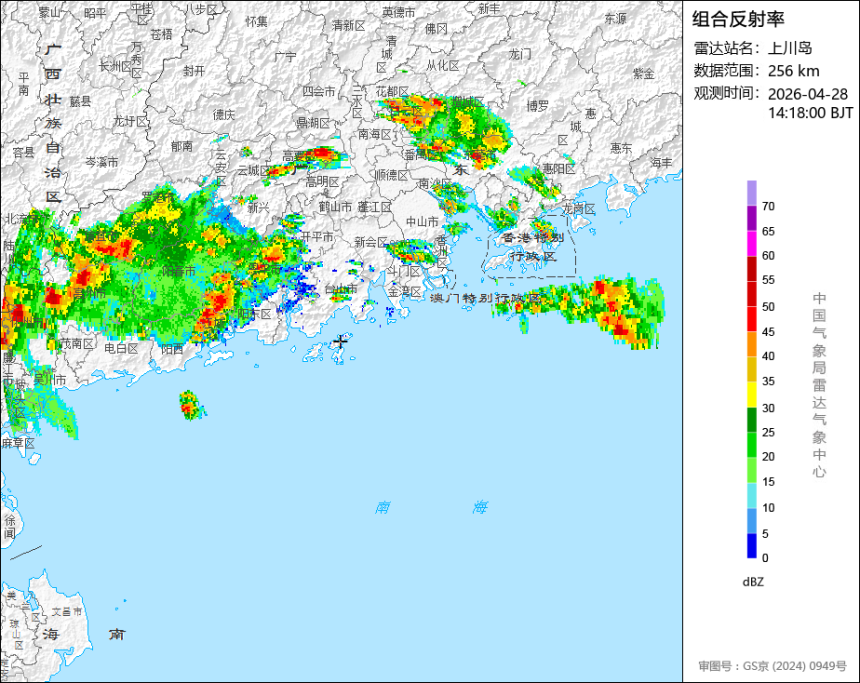Click the 澳门特别行政区 label
Image resolution: width=860 pixels, height=683 pixels.
pos(485,298)
